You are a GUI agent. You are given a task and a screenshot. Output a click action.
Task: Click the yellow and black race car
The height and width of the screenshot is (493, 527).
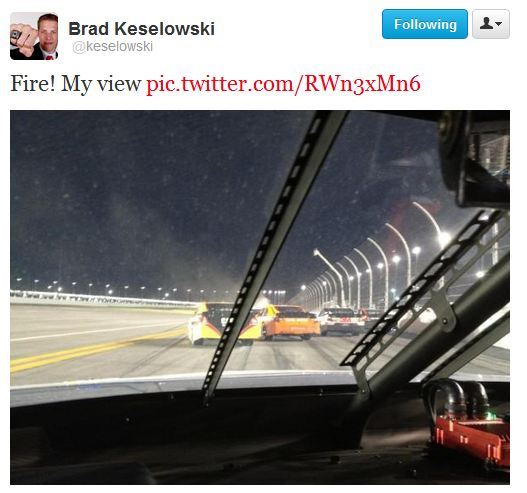[222, 323]
